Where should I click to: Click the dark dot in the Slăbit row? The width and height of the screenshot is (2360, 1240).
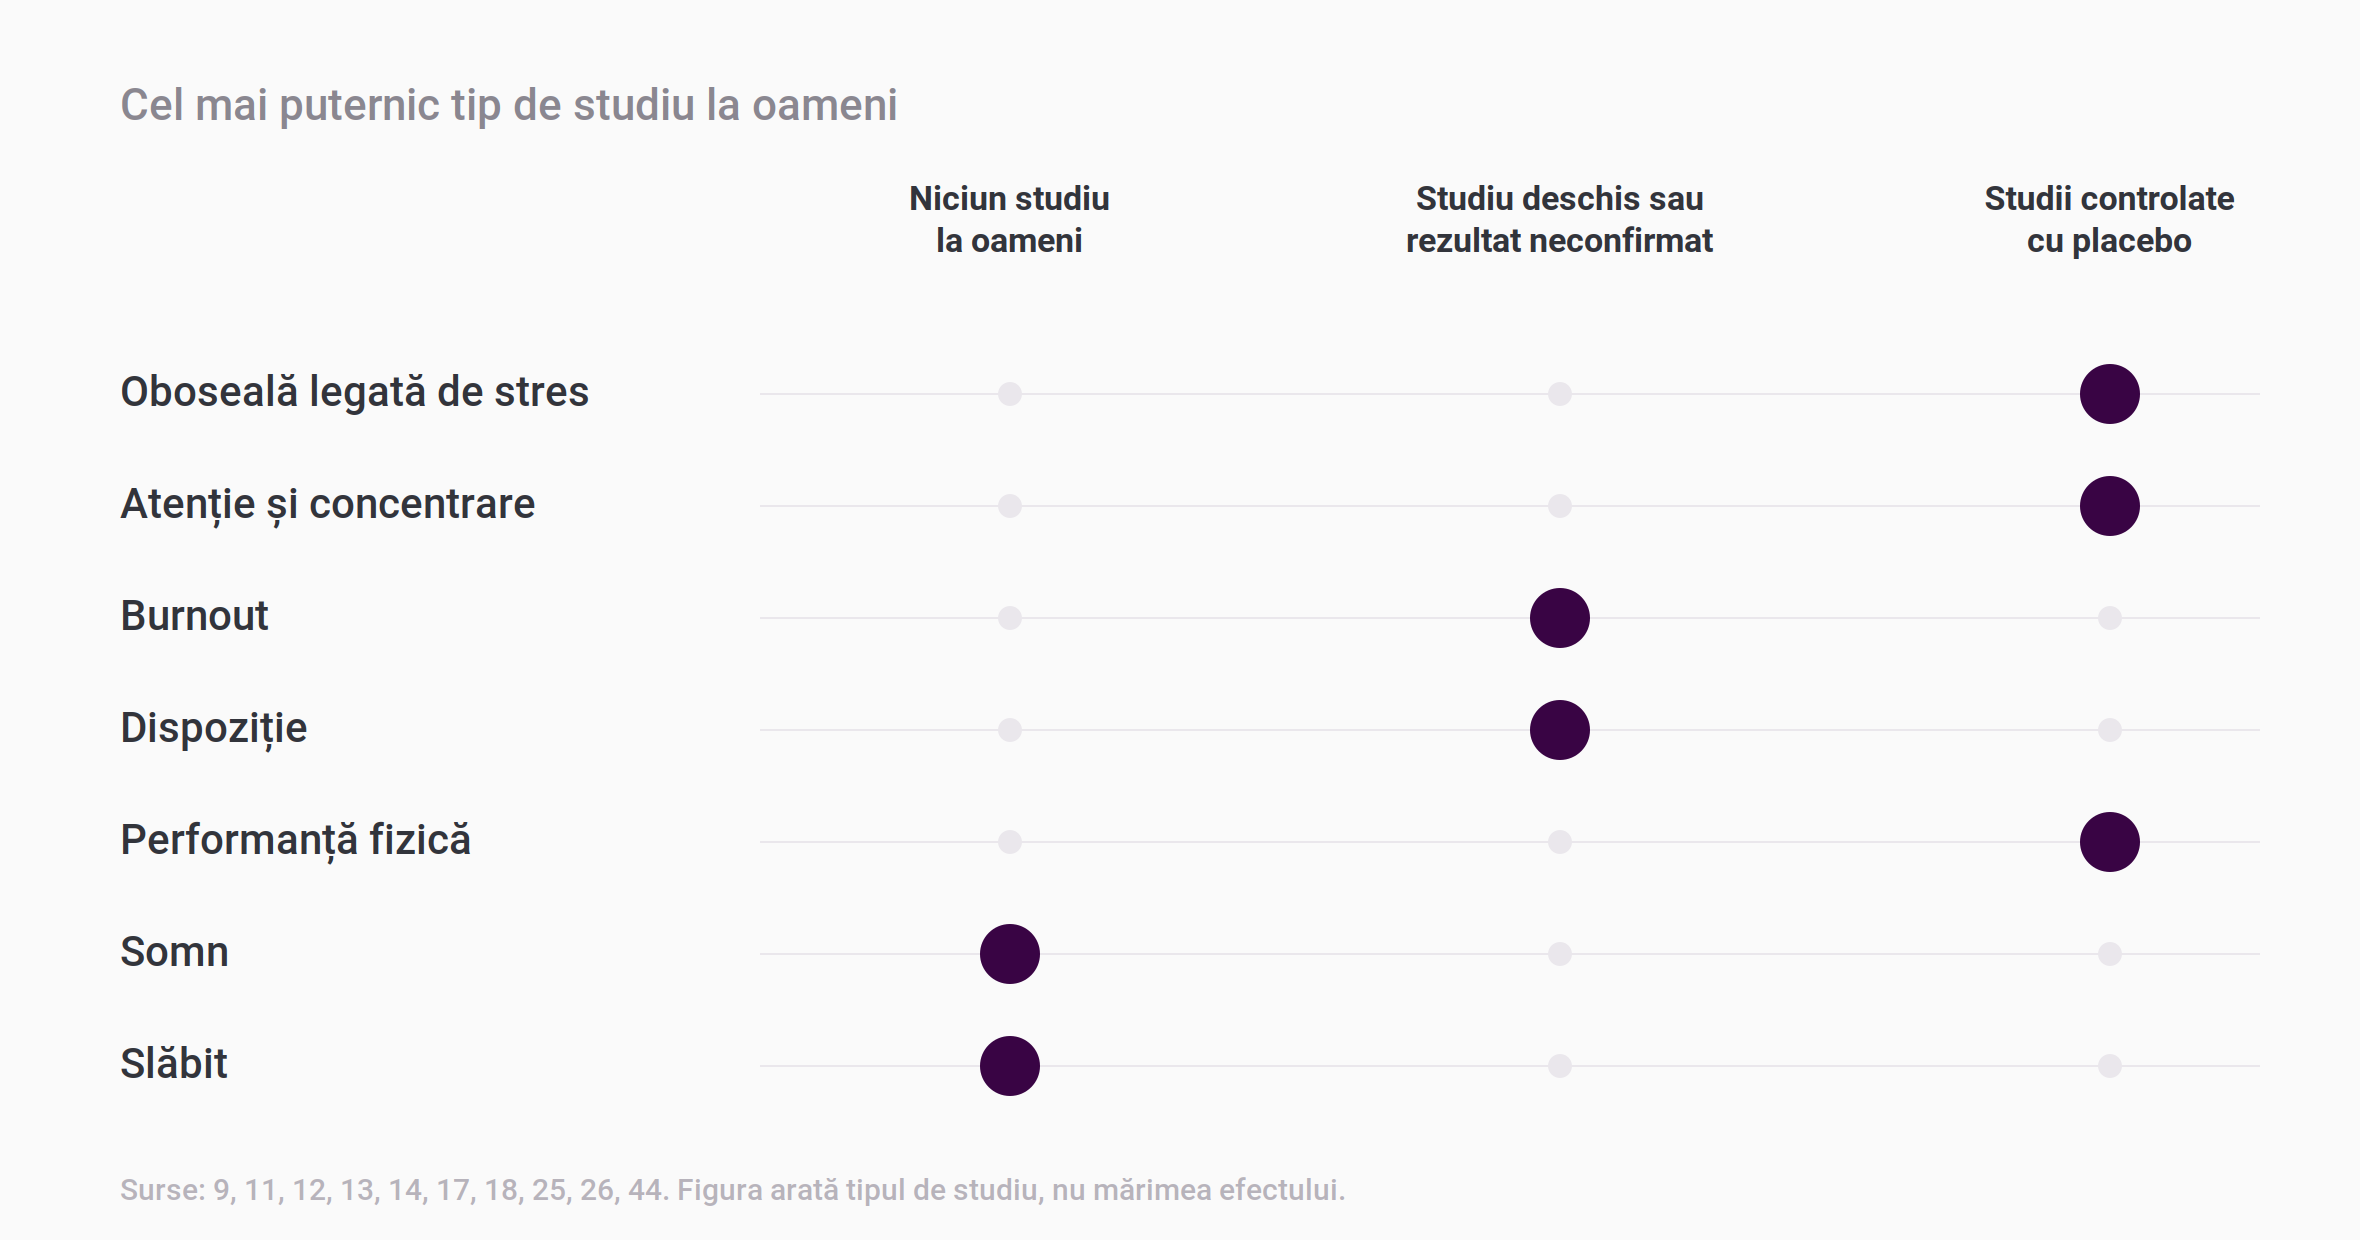pyautogui.click(x=1010, y=1066)
